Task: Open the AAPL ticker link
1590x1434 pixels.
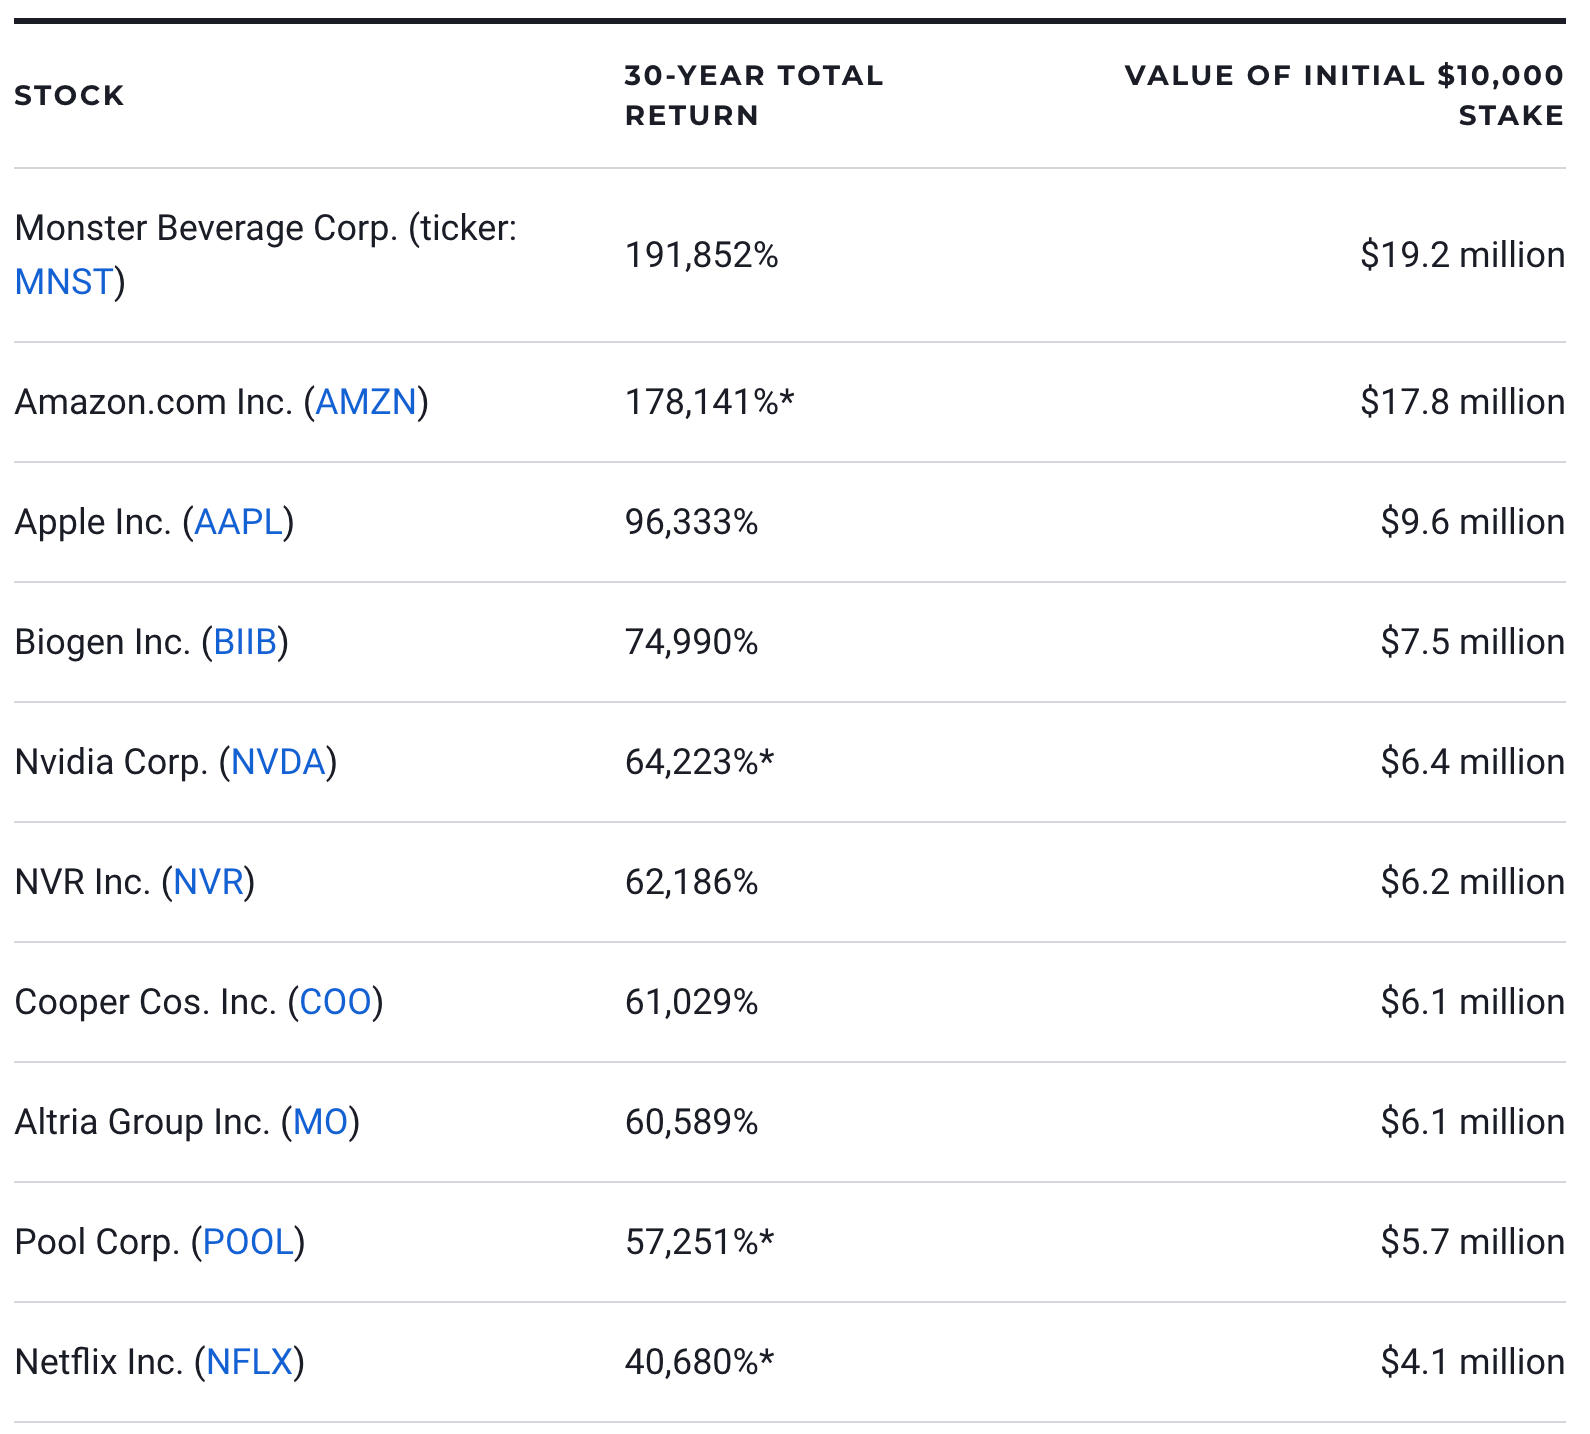Action: tap(238, 522)
